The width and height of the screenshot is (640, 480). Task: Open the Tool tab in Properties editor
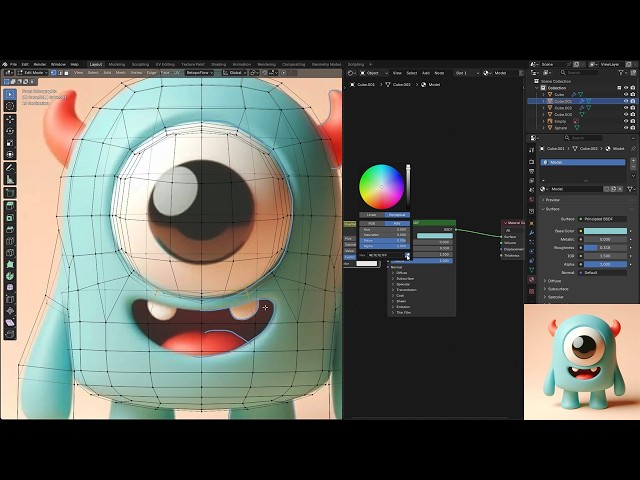[x=531, y=150]
